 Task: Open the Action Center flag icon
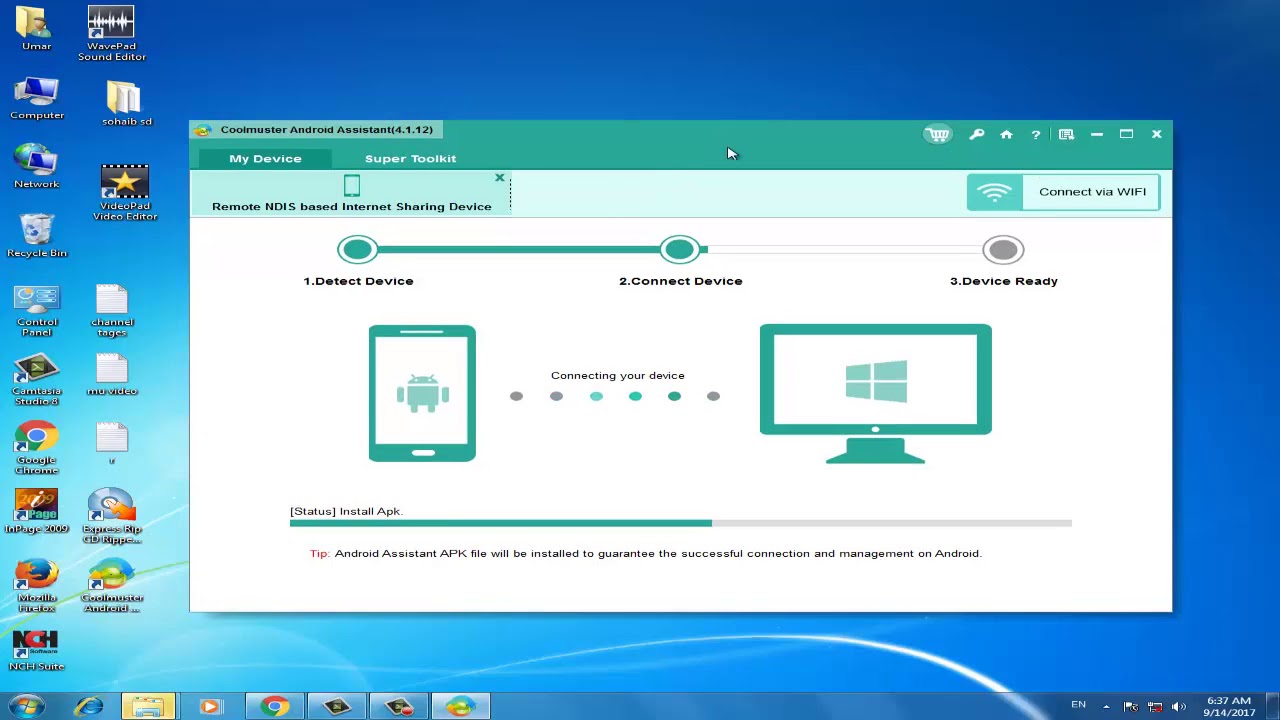1131,707
